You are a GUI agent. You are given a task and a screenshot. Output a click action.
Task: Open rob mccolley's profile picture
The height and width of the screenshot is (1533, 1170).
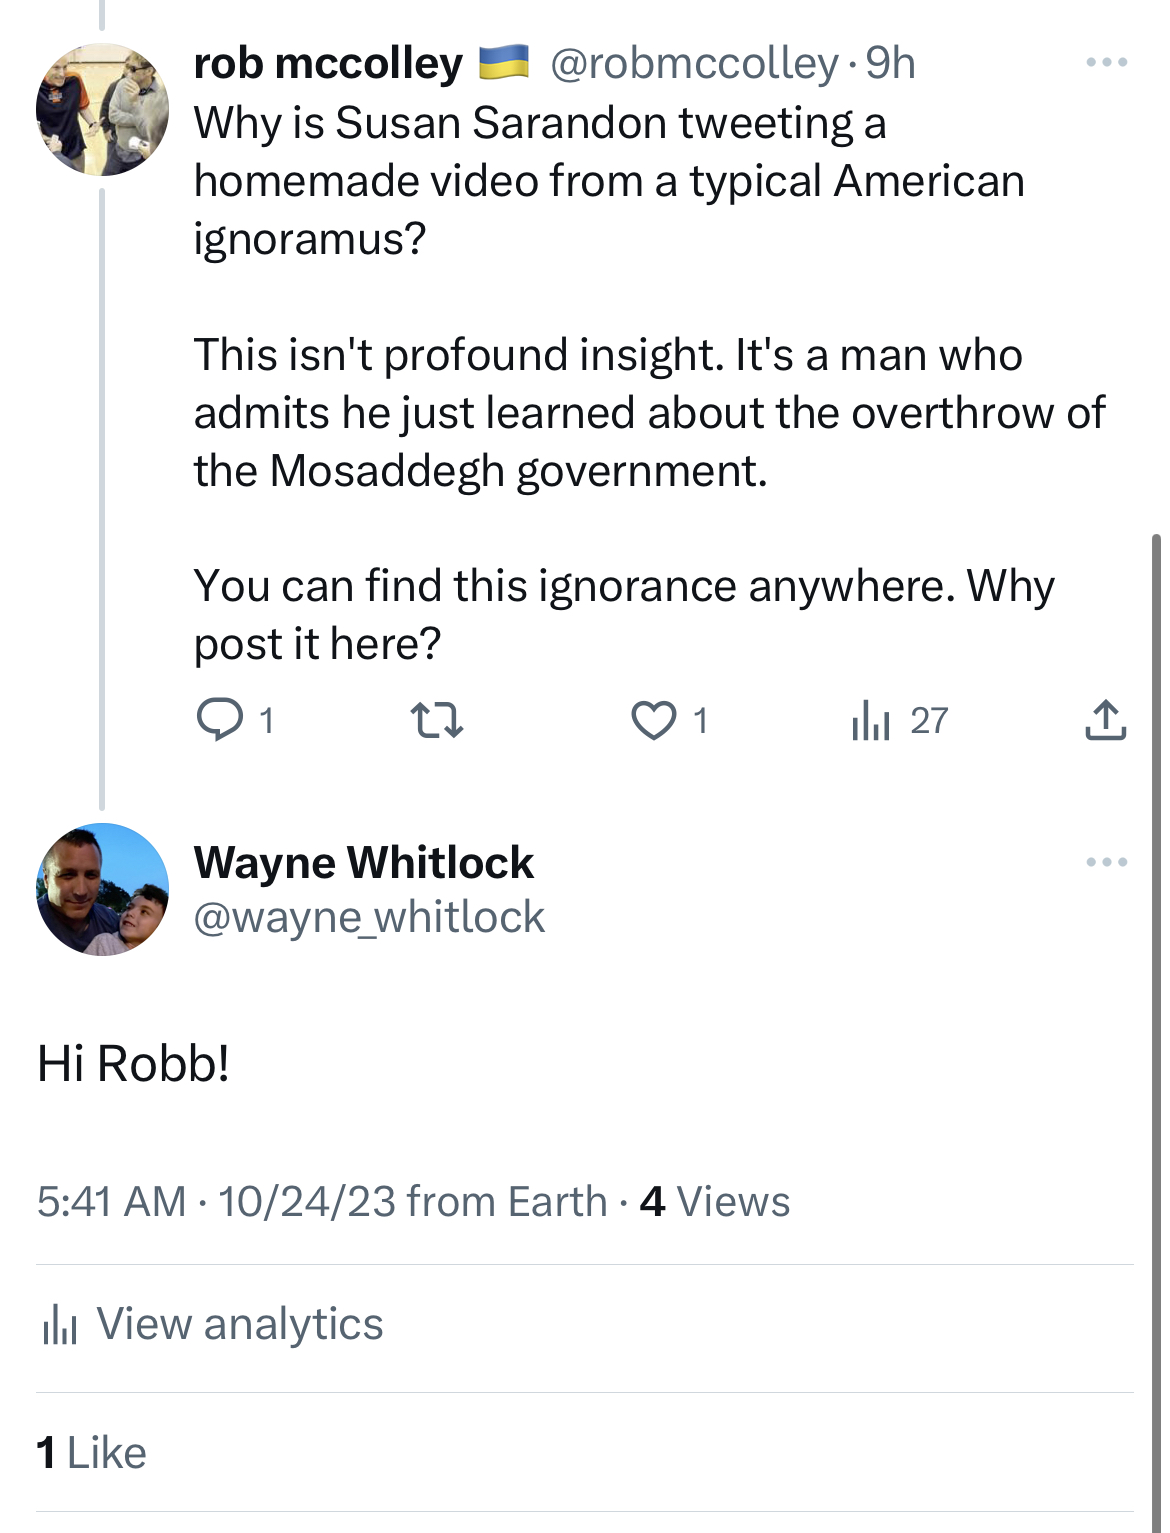click(102, 109)
